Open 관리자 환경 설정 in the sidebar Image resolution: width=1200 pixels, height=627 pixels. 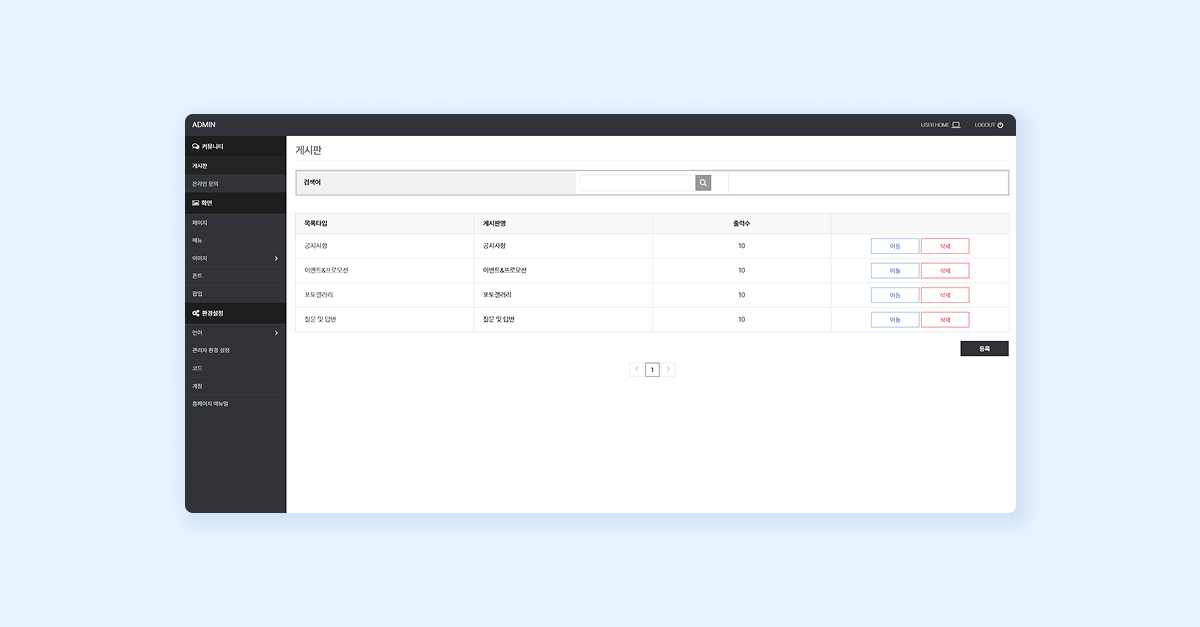click(236, 350)
